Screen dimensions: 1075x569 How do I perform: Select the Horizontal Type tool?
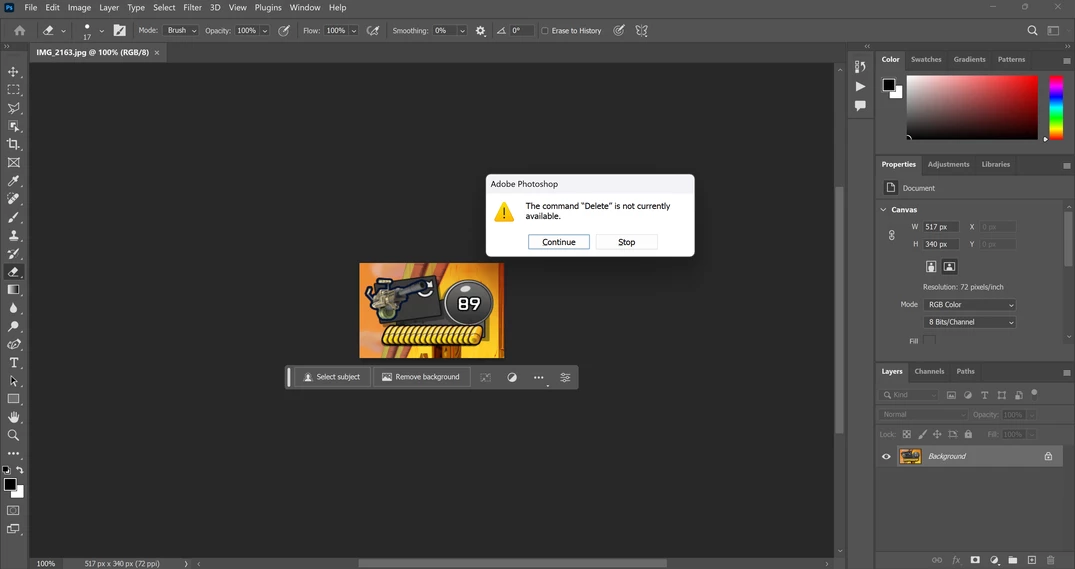[x=14, y=363]
